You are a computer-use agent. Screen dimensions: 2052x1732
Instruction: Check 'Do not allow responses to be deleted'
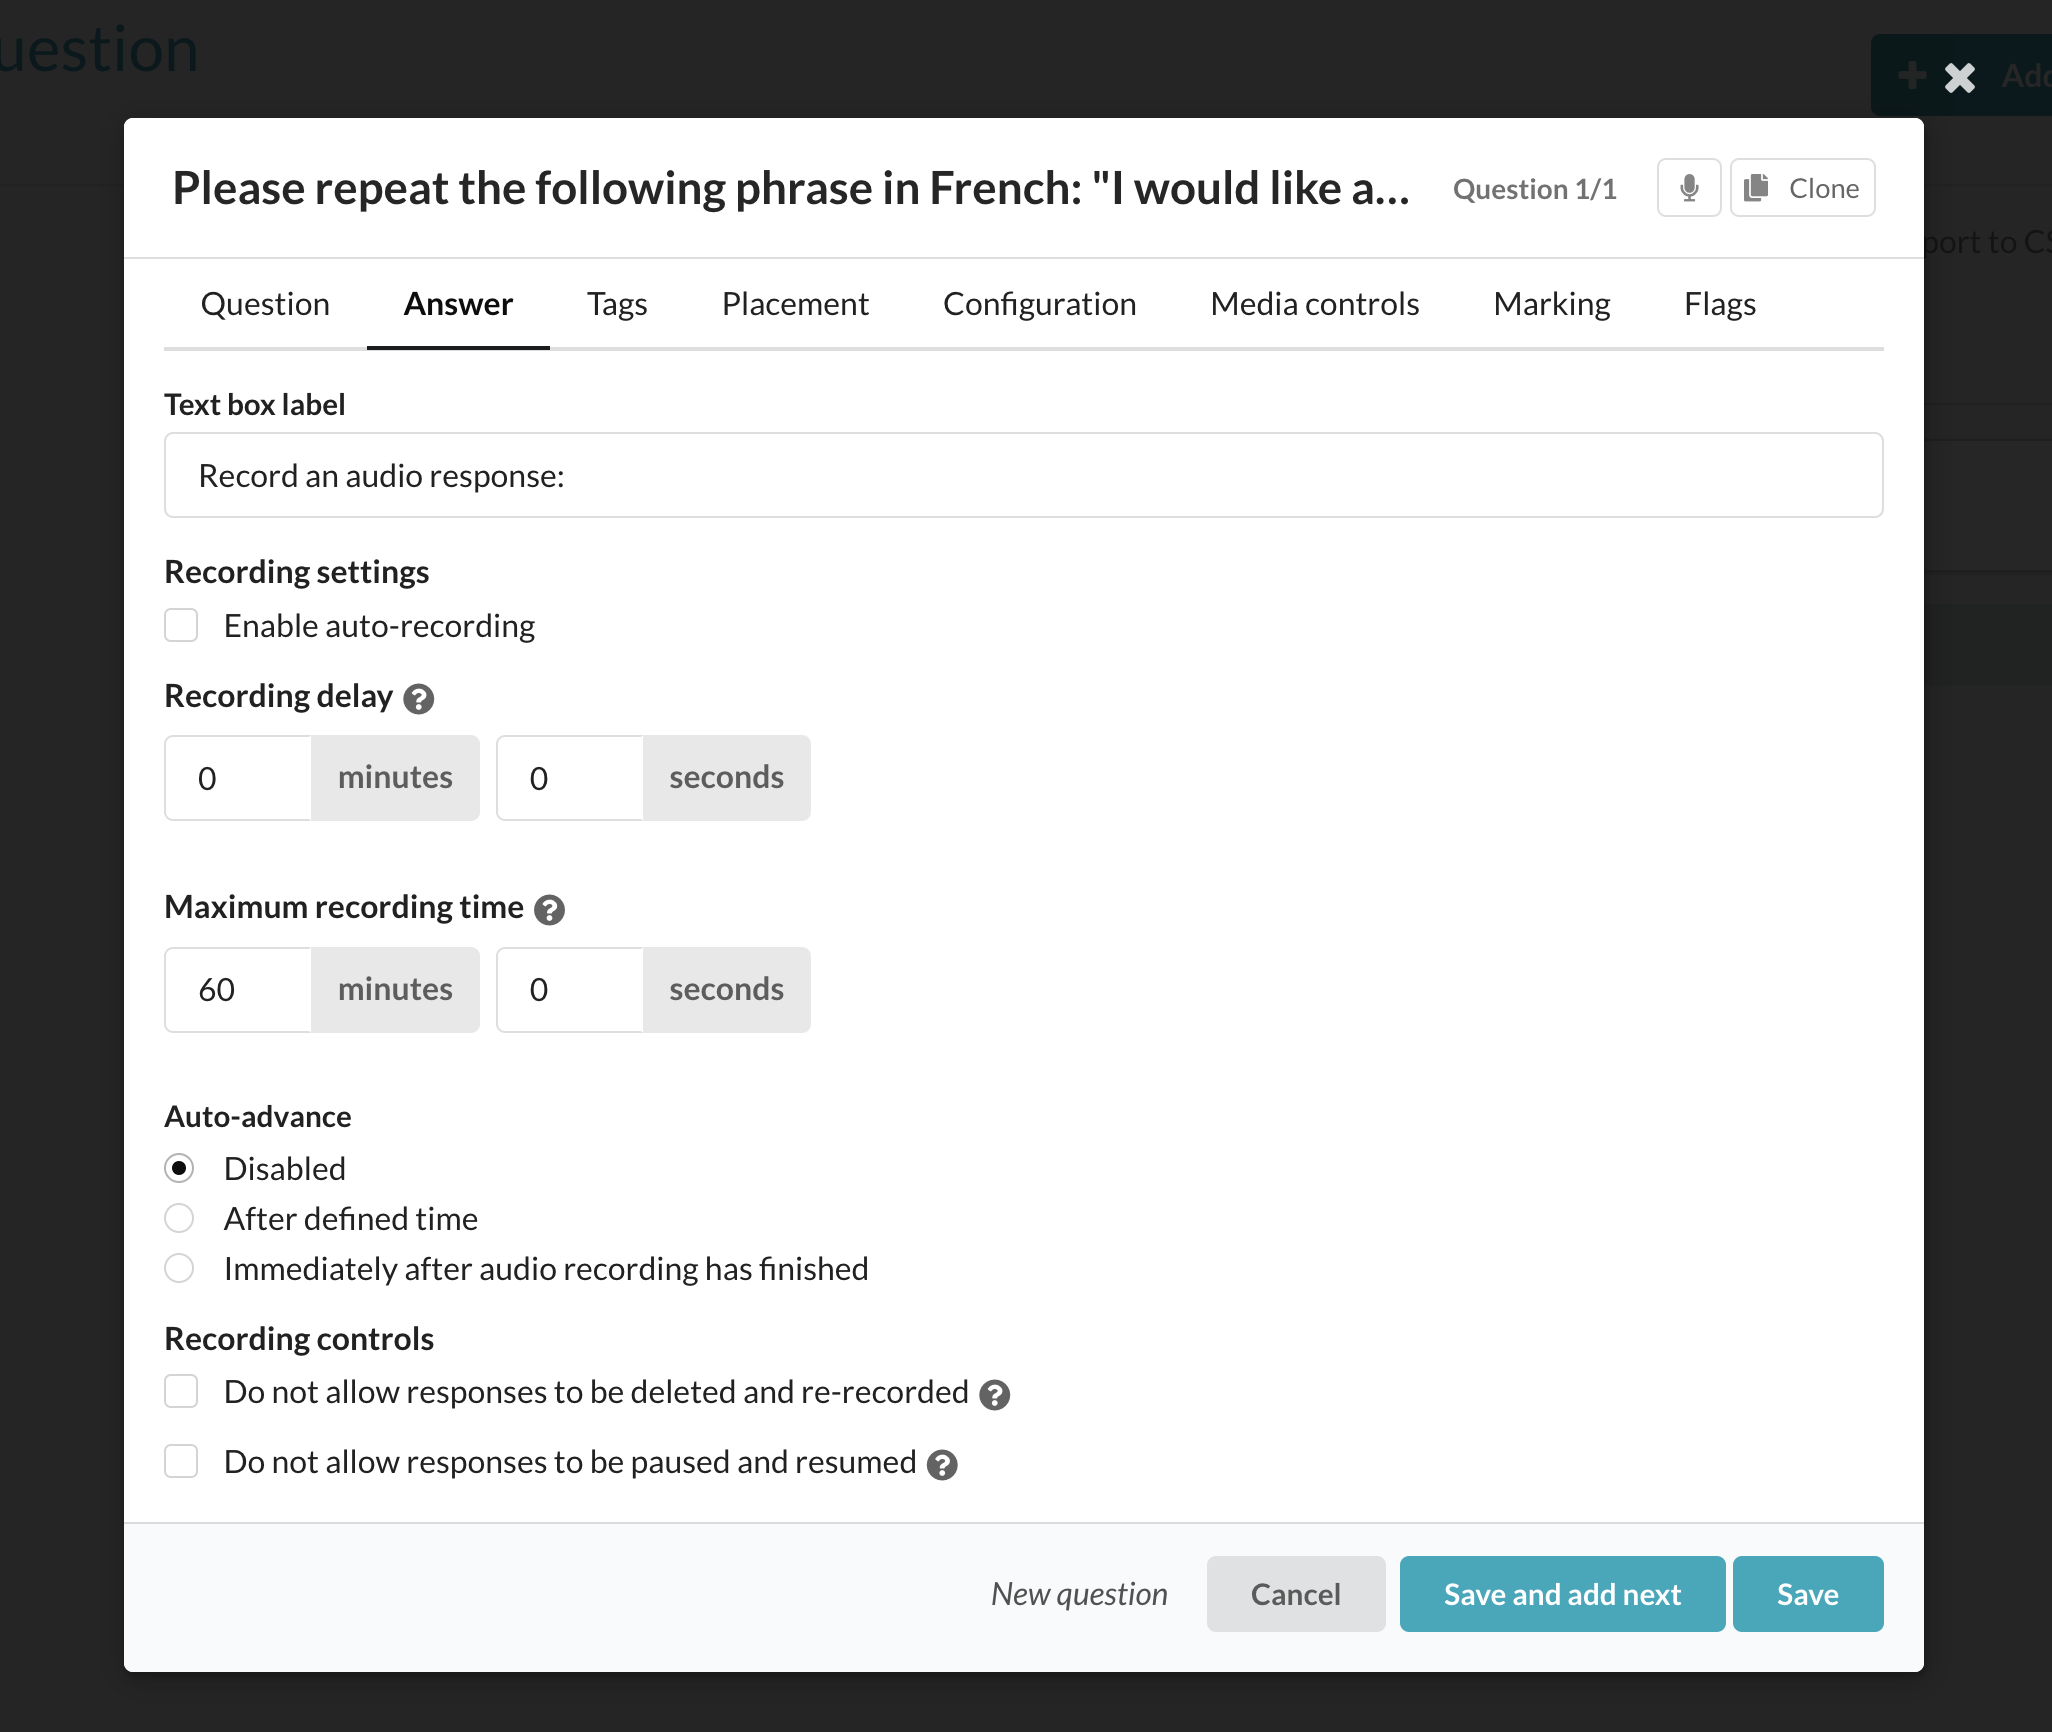click(181, 1392)
